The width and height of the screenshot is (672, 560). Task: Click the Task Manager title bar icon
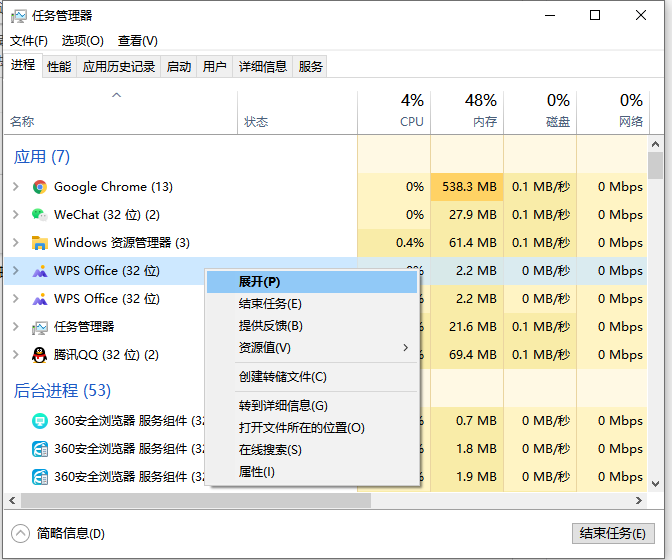pyautogui.click(x=18, y=15)
